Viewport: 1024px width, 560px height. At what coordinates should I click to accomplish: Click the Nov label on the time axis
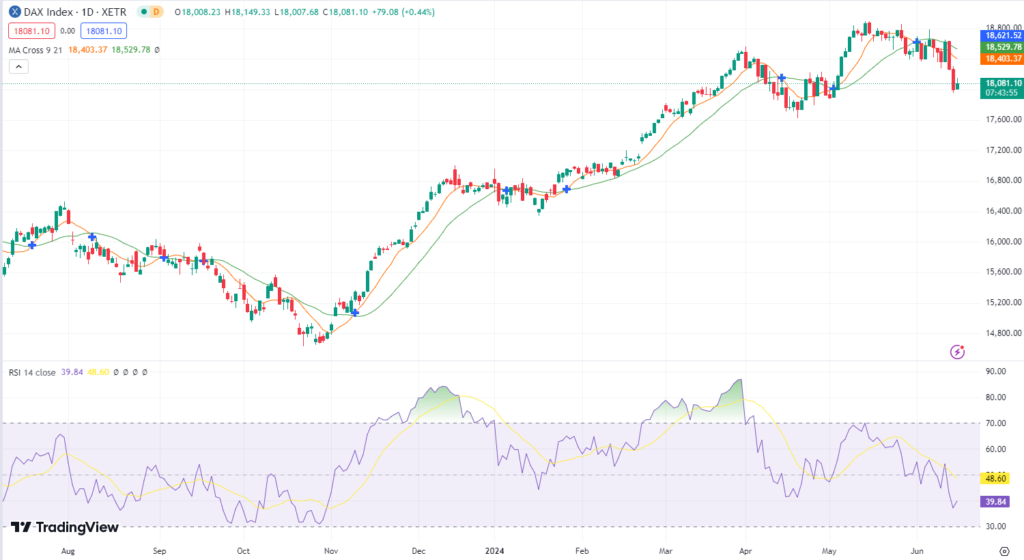331,551
